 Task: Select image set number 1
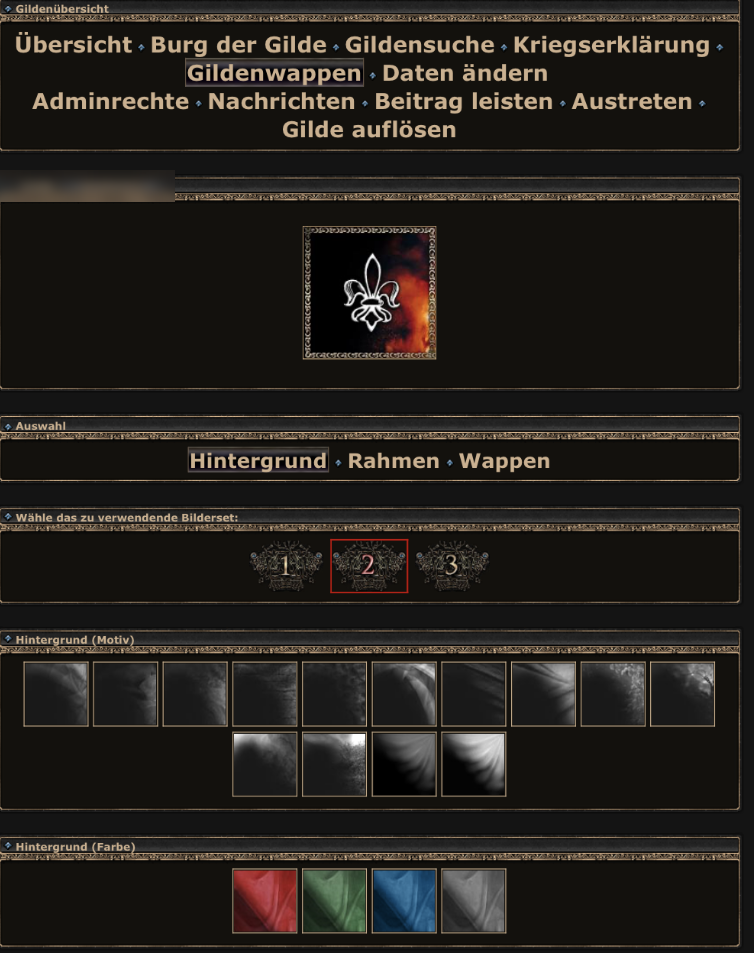[286, 566]
